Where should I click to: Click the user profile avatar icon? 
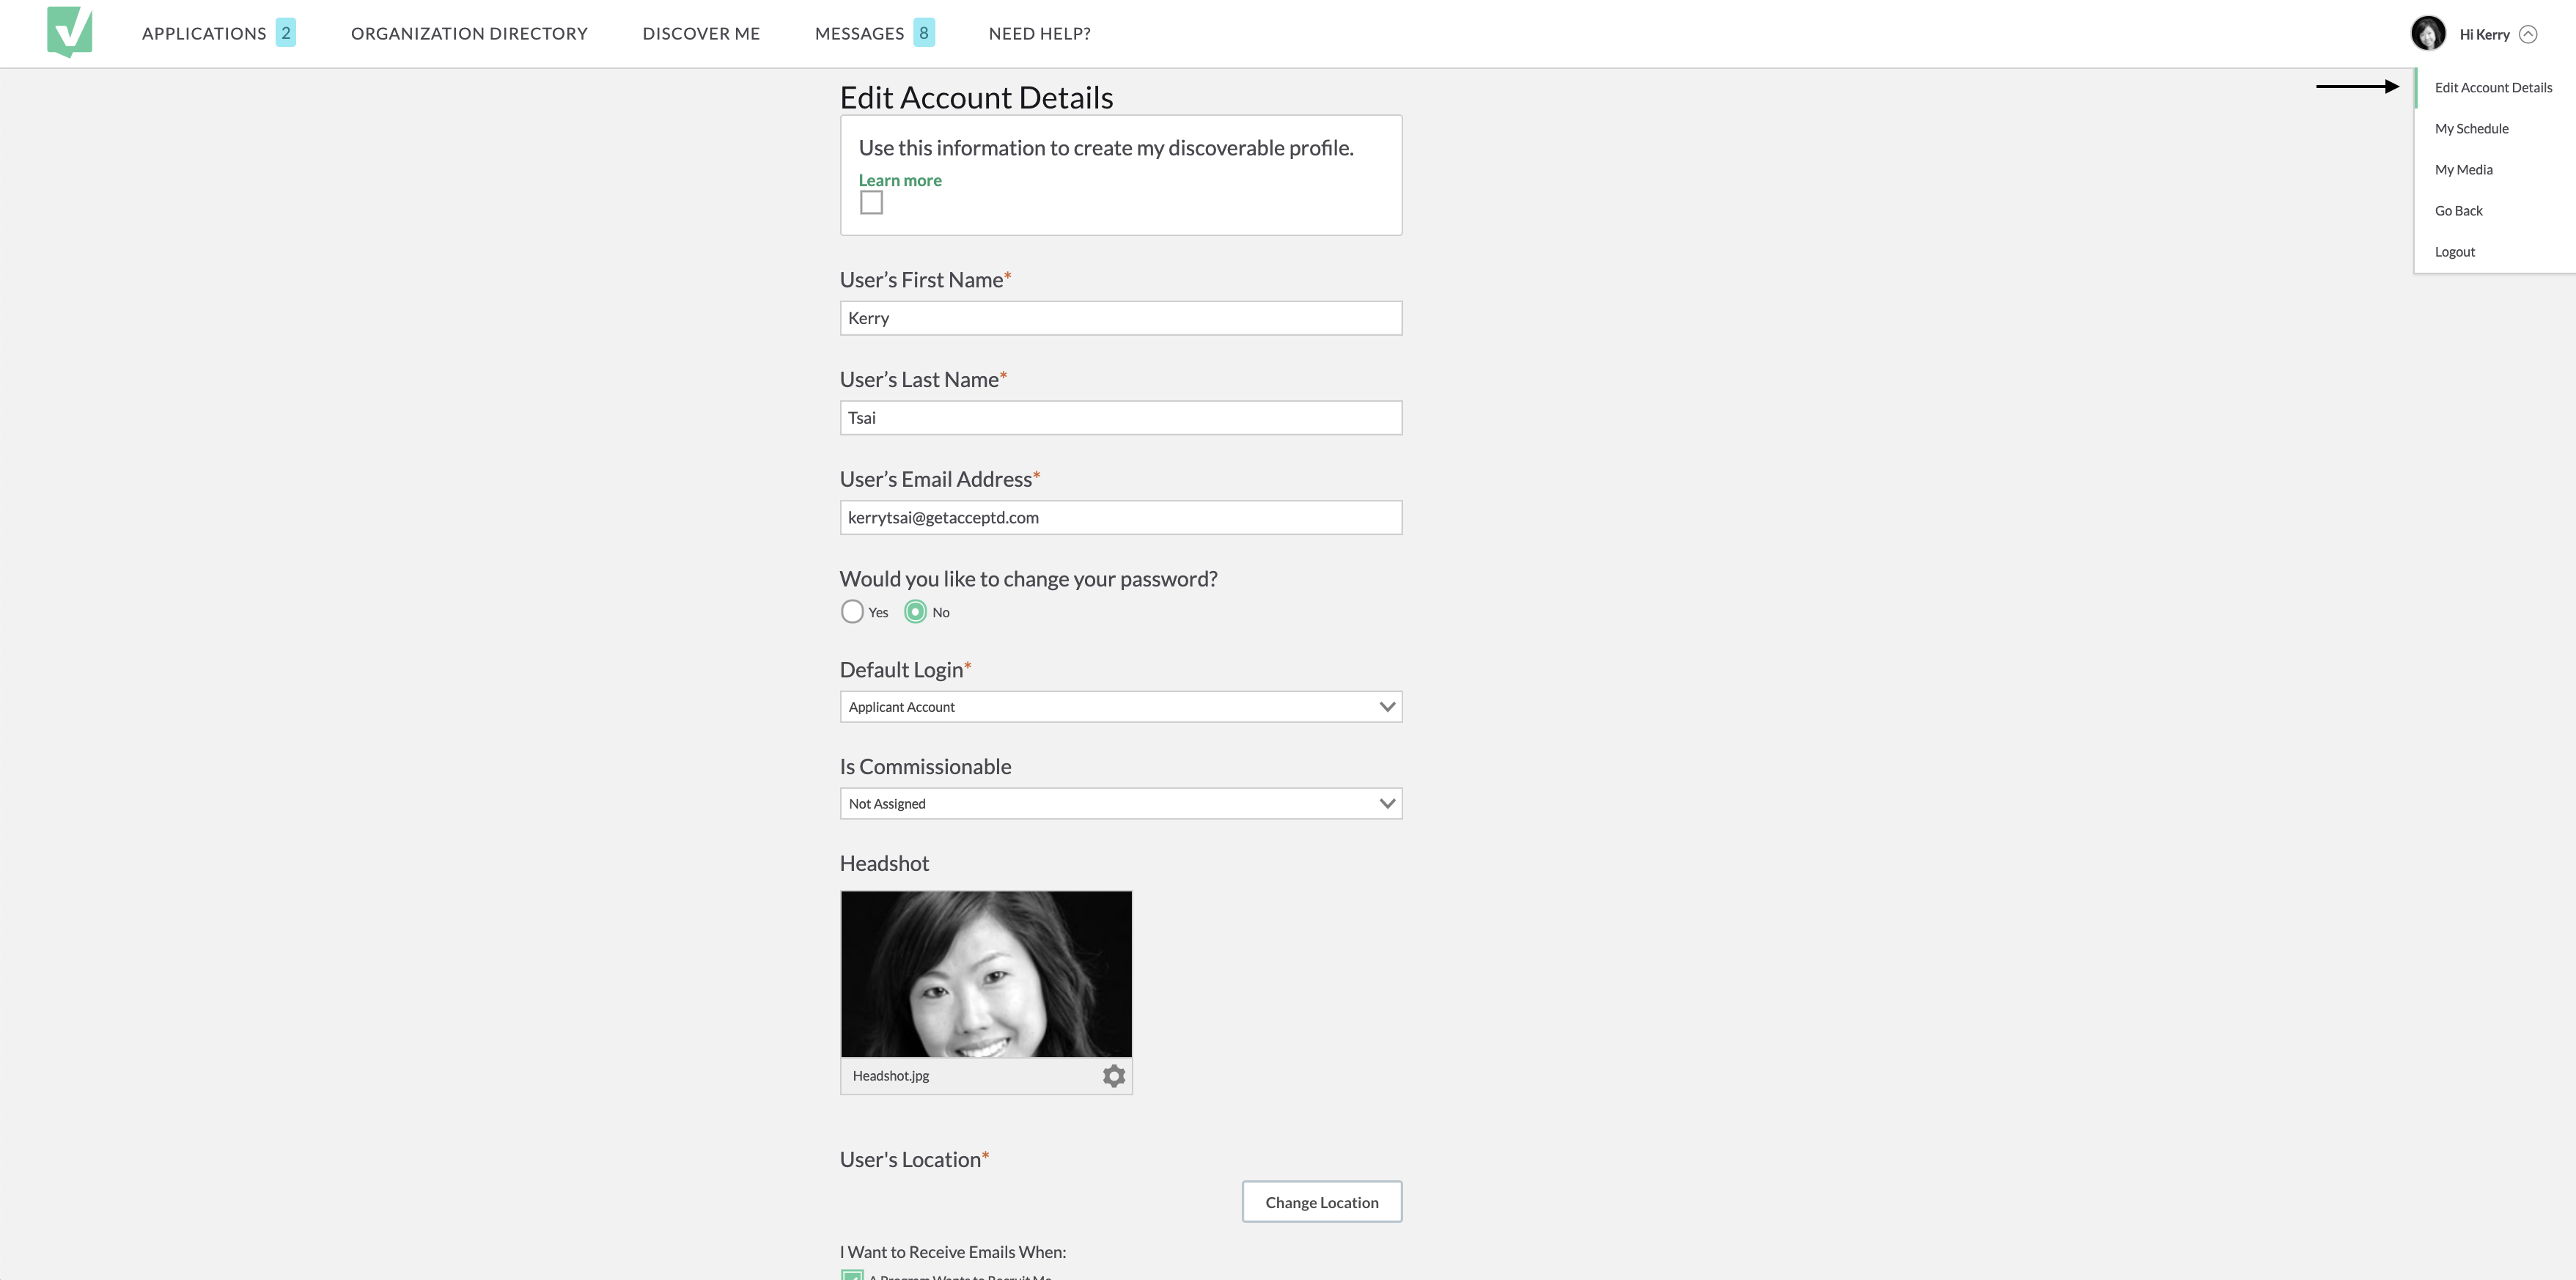click(2426, 33)
